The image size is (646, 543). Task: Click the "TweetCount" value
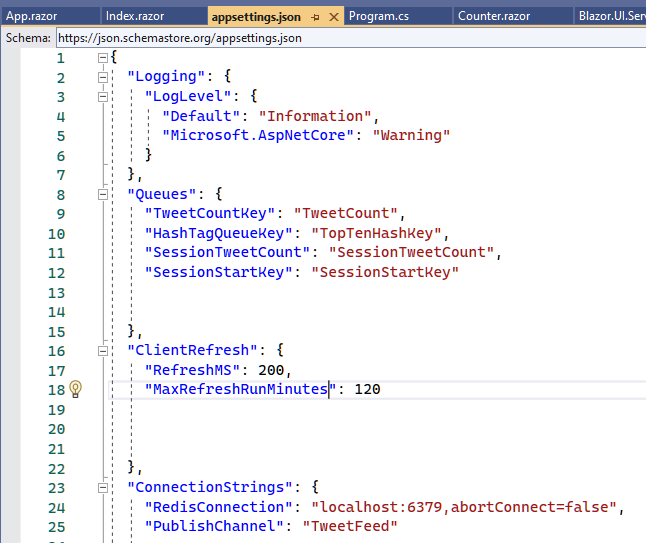coord(346,213)
